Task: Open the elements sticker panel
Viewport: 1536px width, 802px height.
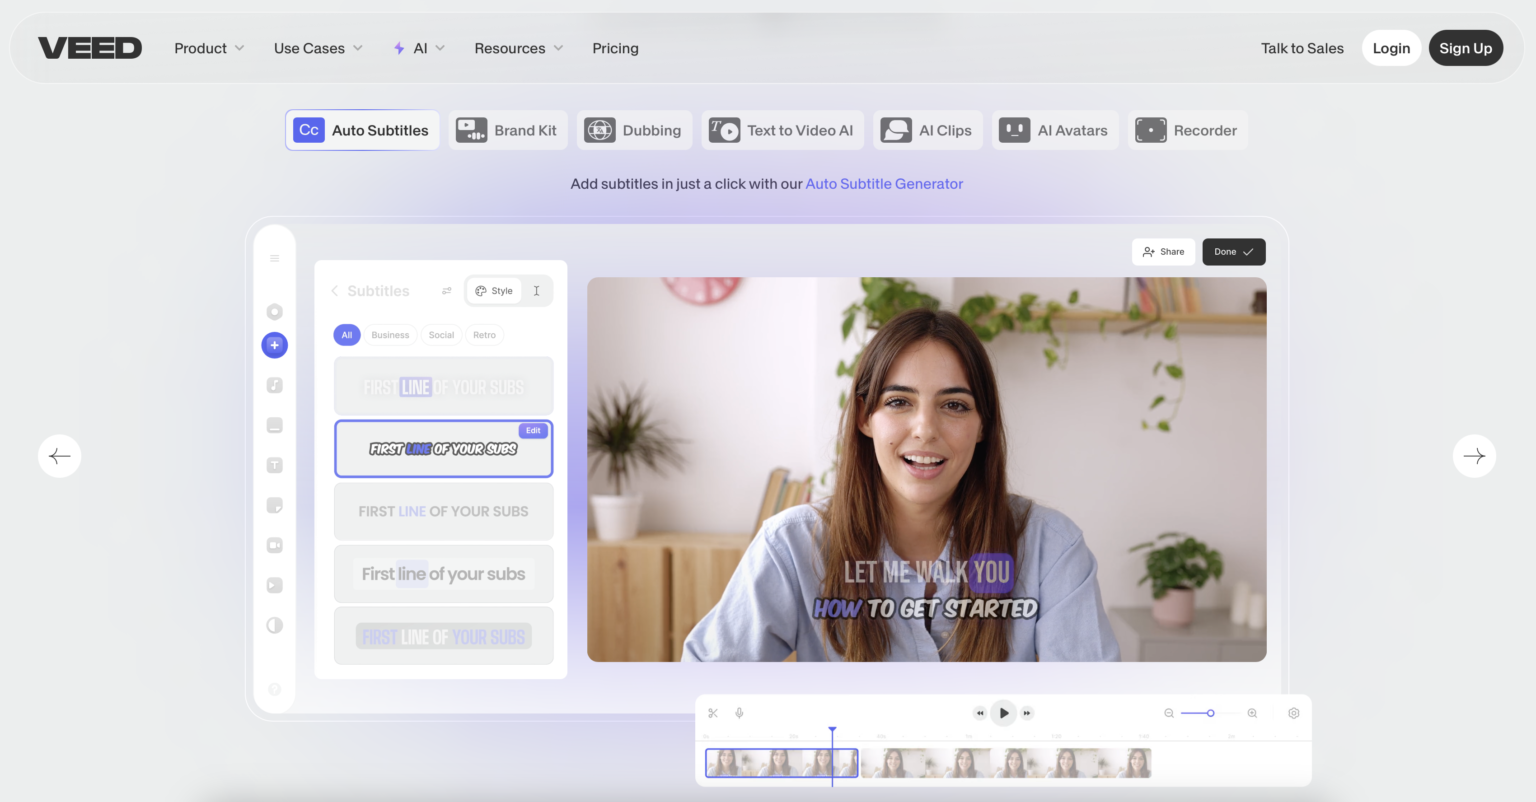Action: tap(274, 505)
